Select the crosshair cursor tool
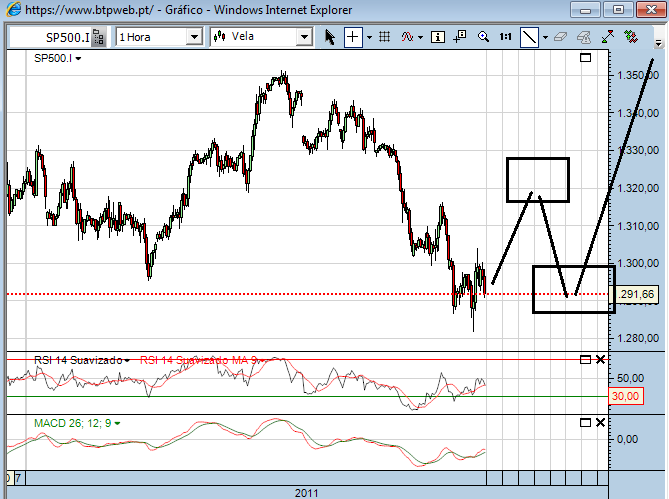The width and height of the screenshot is (669, 499). coord(352,37)
